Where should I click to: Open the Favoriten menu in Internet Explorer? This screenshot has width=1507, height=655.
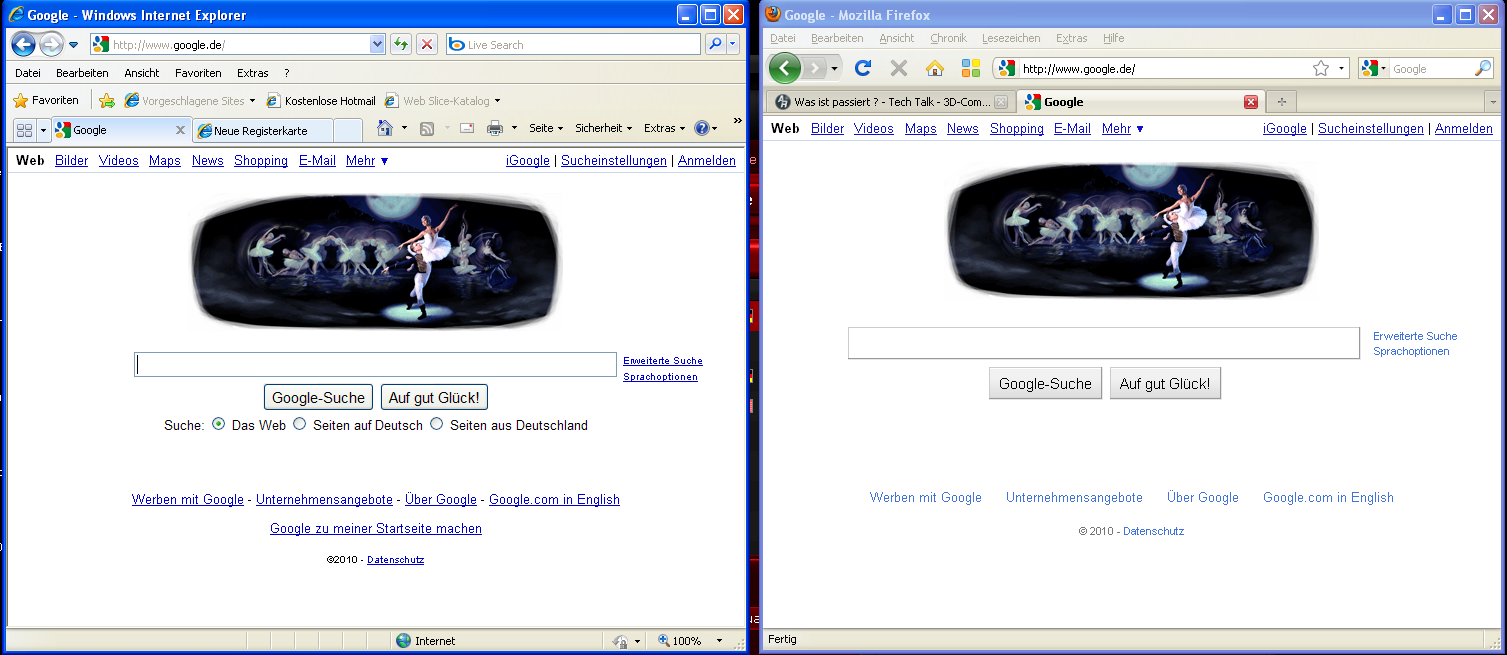point(198,73)
